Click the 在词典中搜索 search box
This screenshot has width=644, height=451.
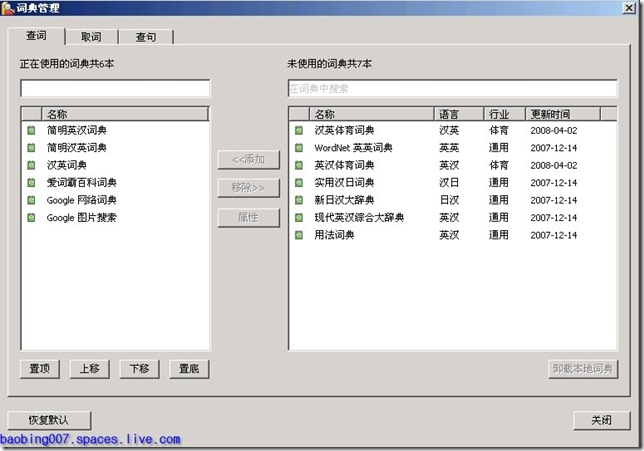[453, 88]
